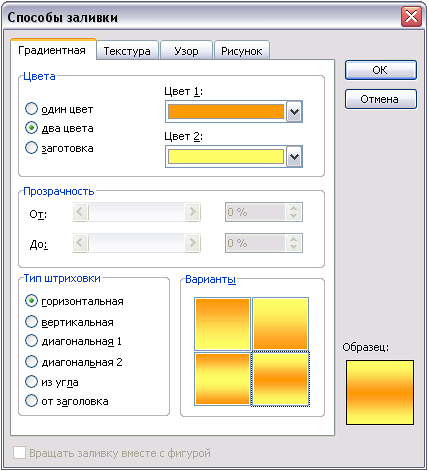Confirm with the OK button
This screenshot has width=429, height=471.
[x=381, y=70]
